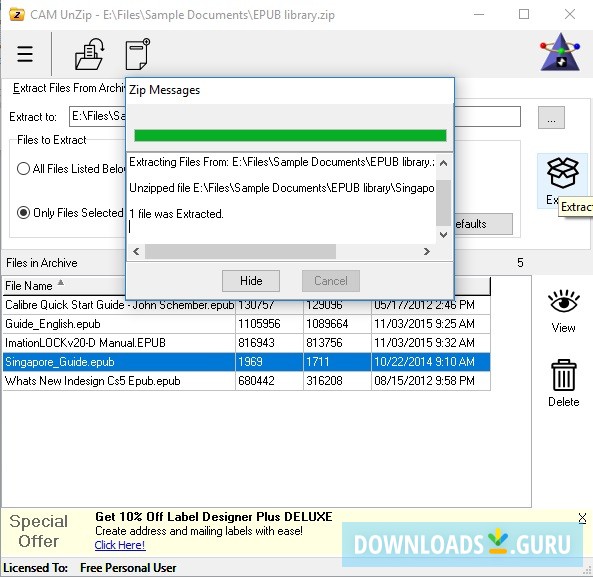Click the open archive folder icon
593x577 pixels.
(90, 54)
